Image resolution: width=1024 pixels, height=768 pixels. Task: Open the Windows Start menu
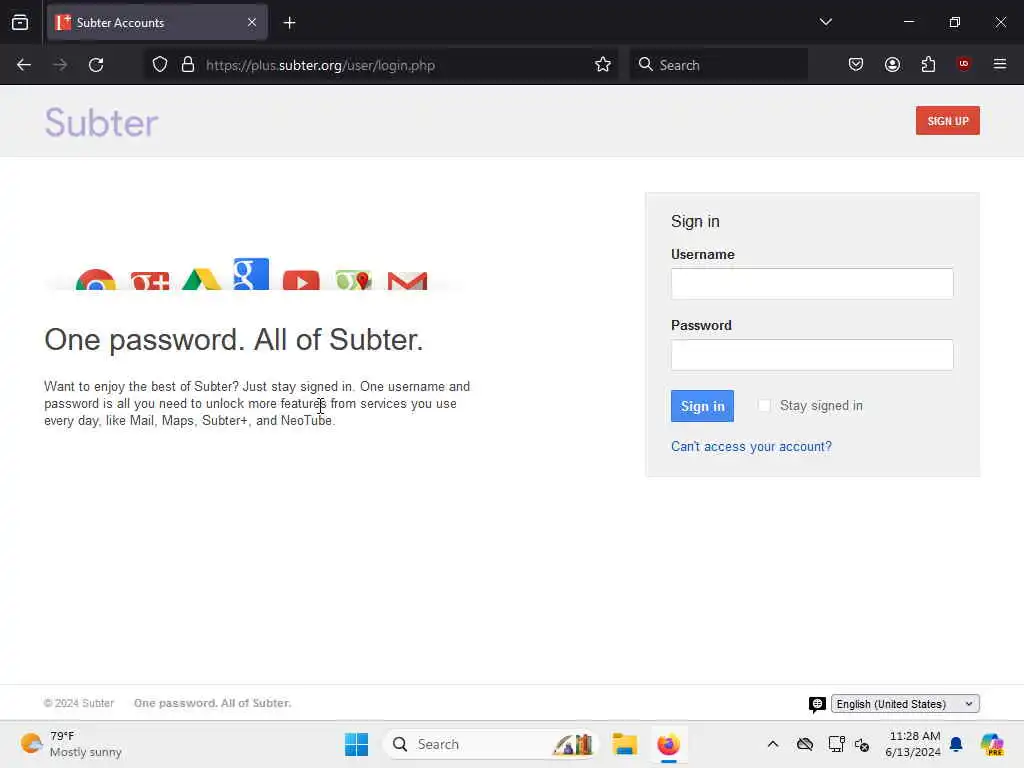point(357,744)
